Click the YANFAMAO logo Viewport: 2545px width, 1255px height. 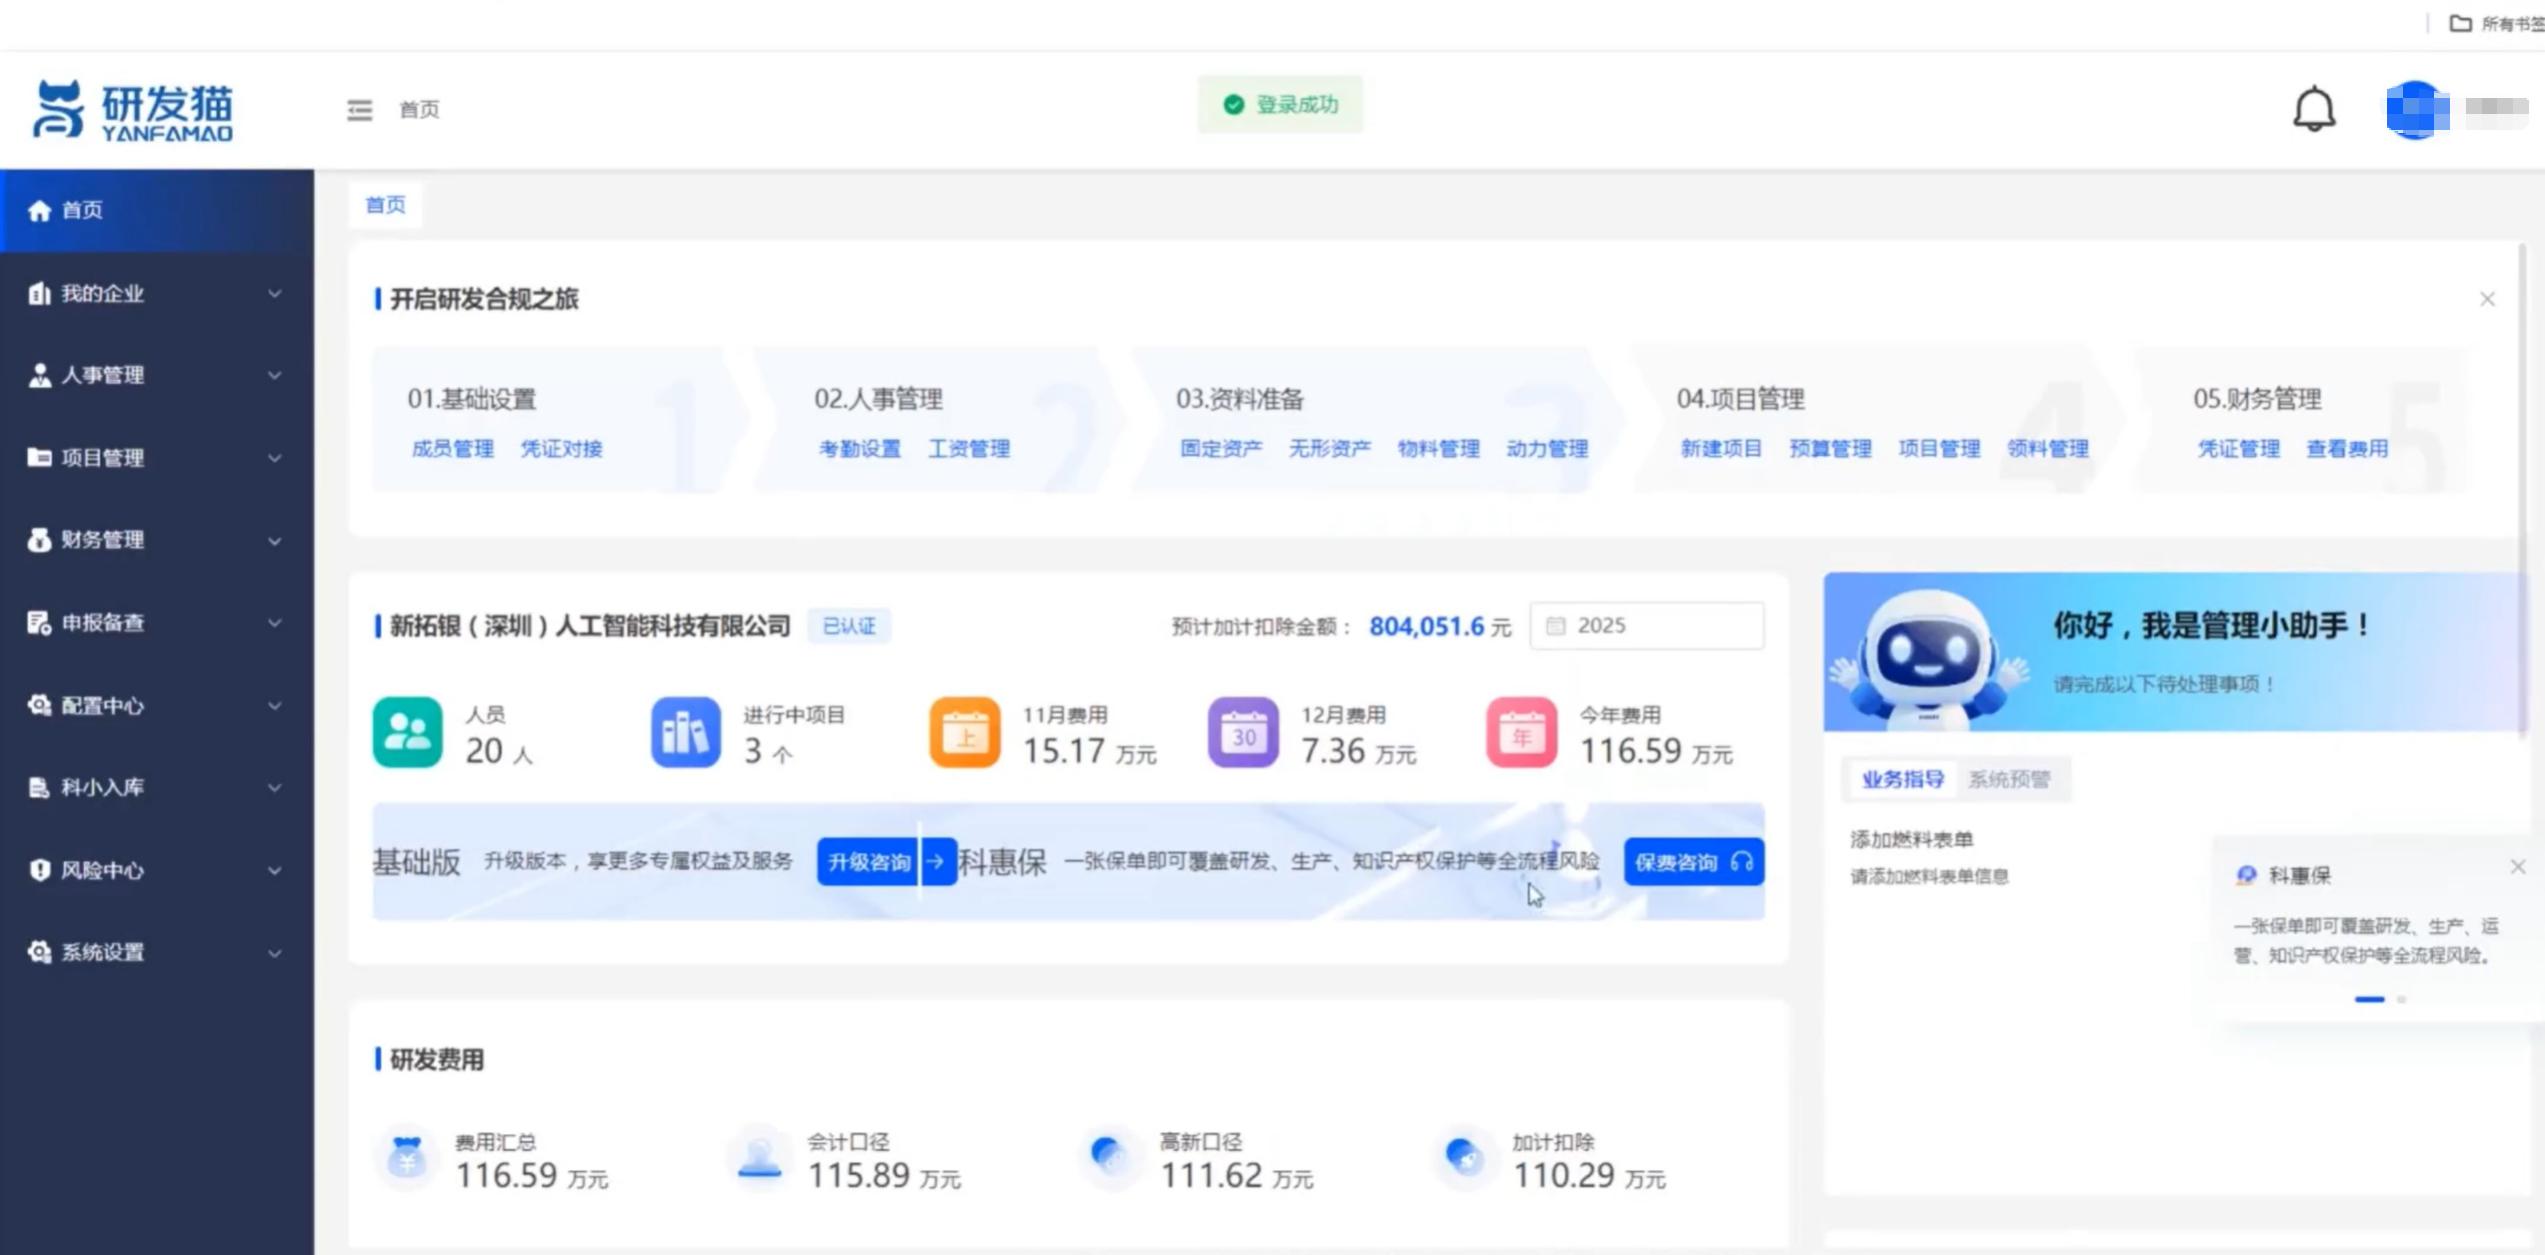tap(133, 110)
